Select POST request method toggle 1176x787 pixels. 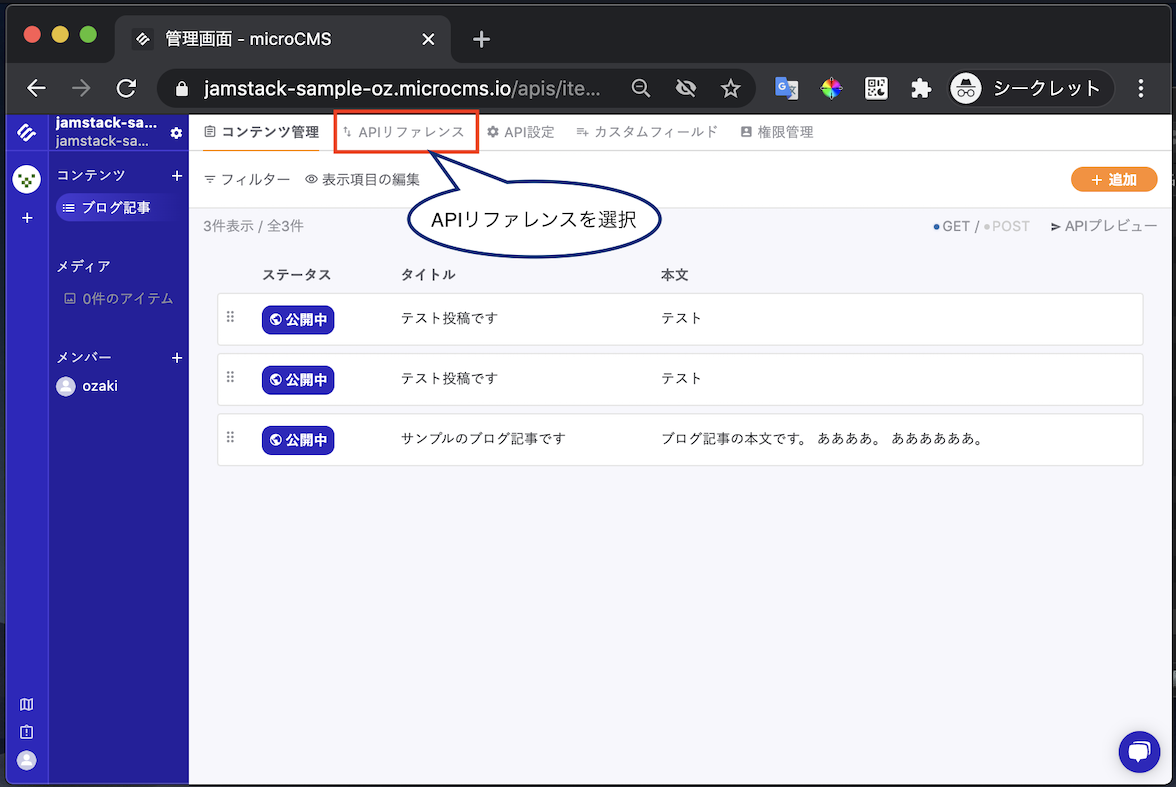(x=1006, y=227)
